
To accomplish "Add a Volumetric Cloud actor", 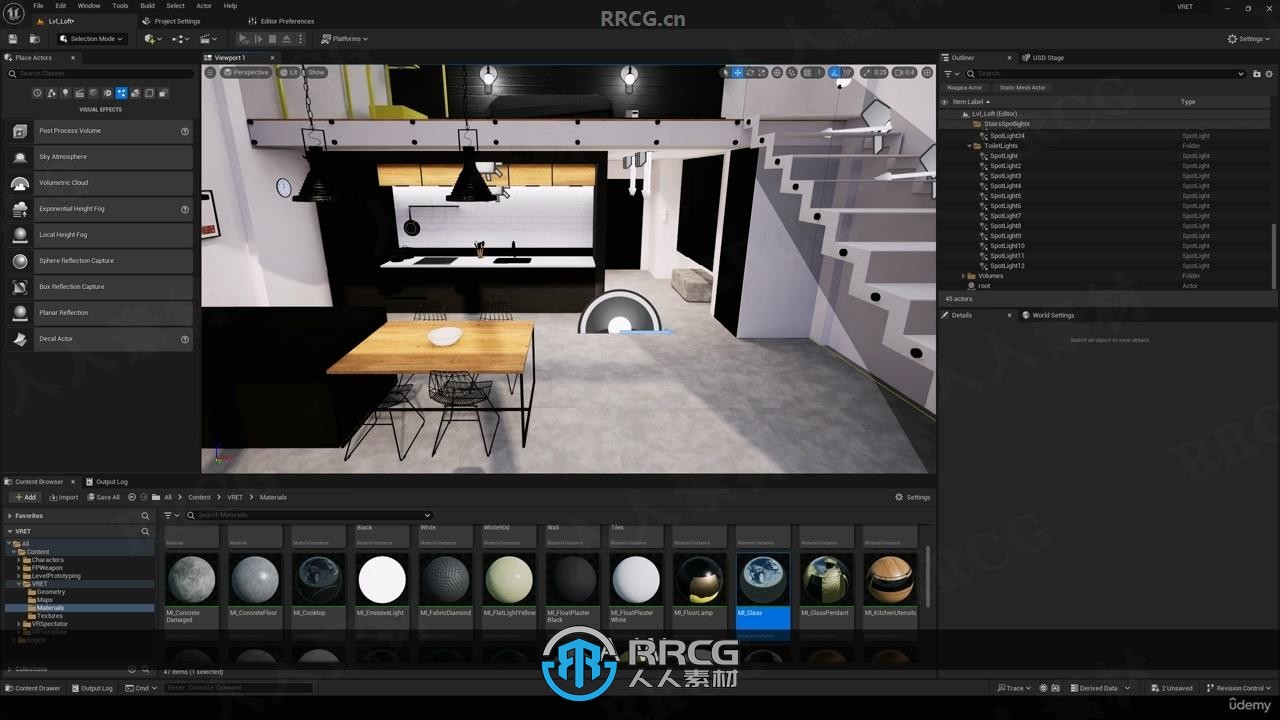I will click(98, 183).
